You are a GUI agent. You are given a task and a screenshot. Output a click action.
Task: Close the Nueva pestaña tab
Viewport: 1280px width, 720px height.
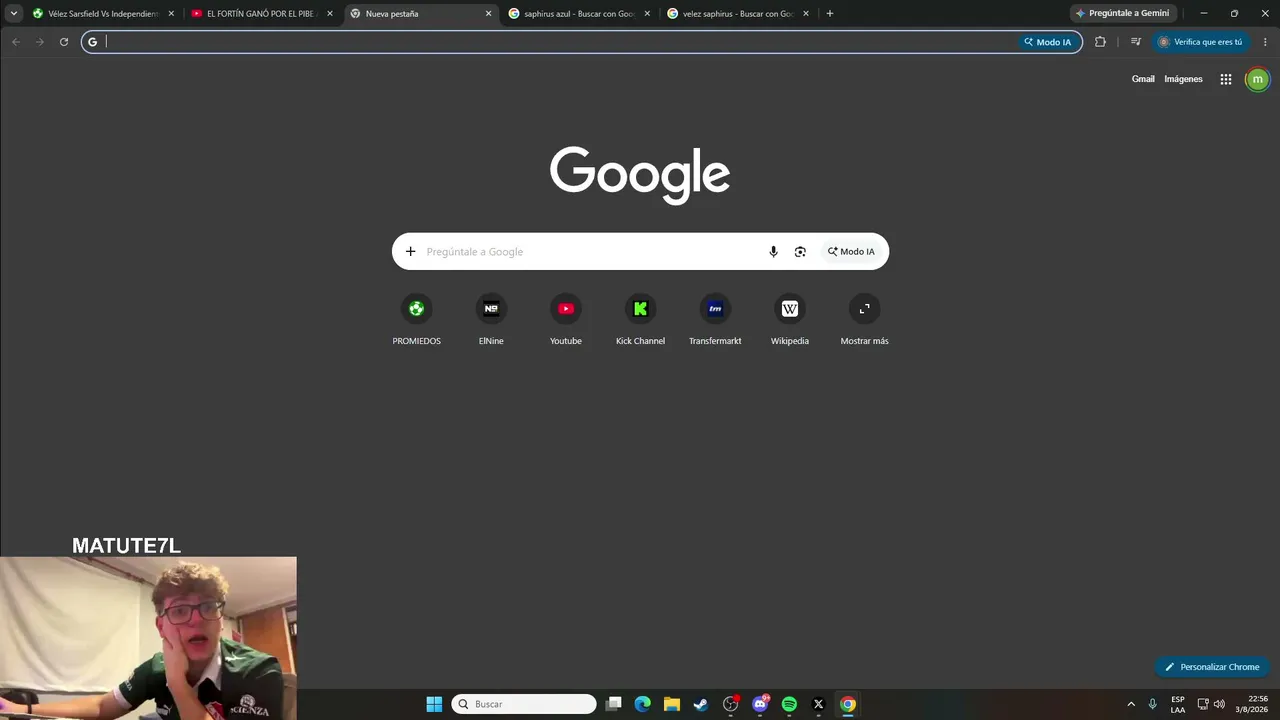click(x=489, y=14)
